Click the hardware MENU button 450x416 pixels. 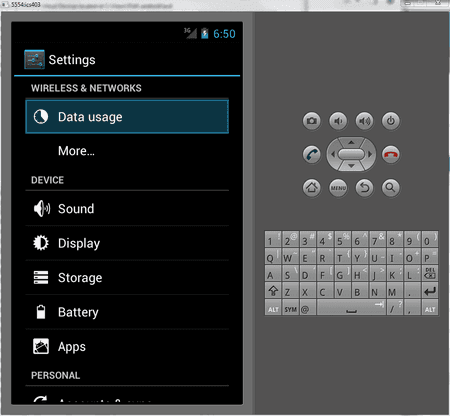coord(338,188)
